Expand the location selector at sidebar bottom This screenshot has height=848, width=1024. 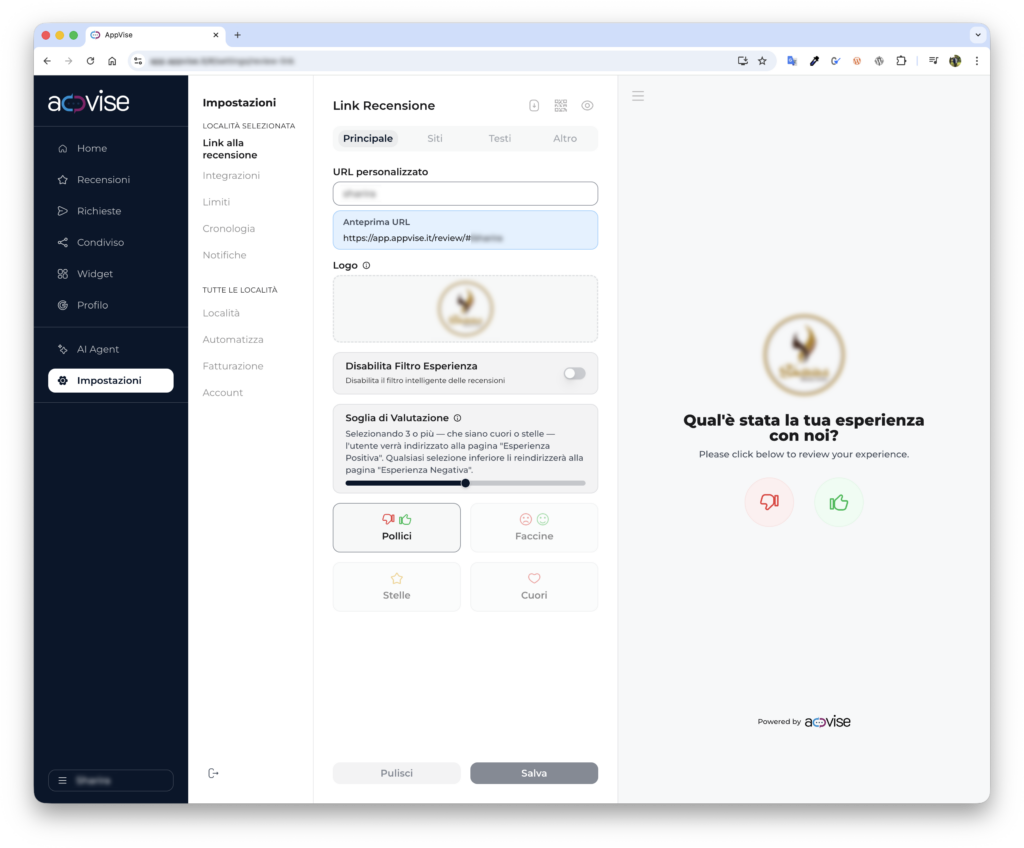tap(110, 780)
